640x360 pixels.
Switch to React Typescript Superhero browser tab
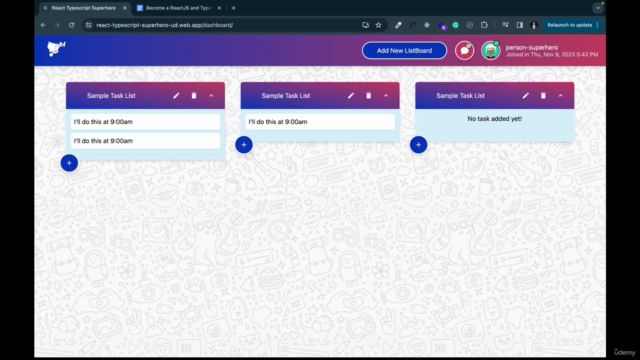tap(84, 8)
